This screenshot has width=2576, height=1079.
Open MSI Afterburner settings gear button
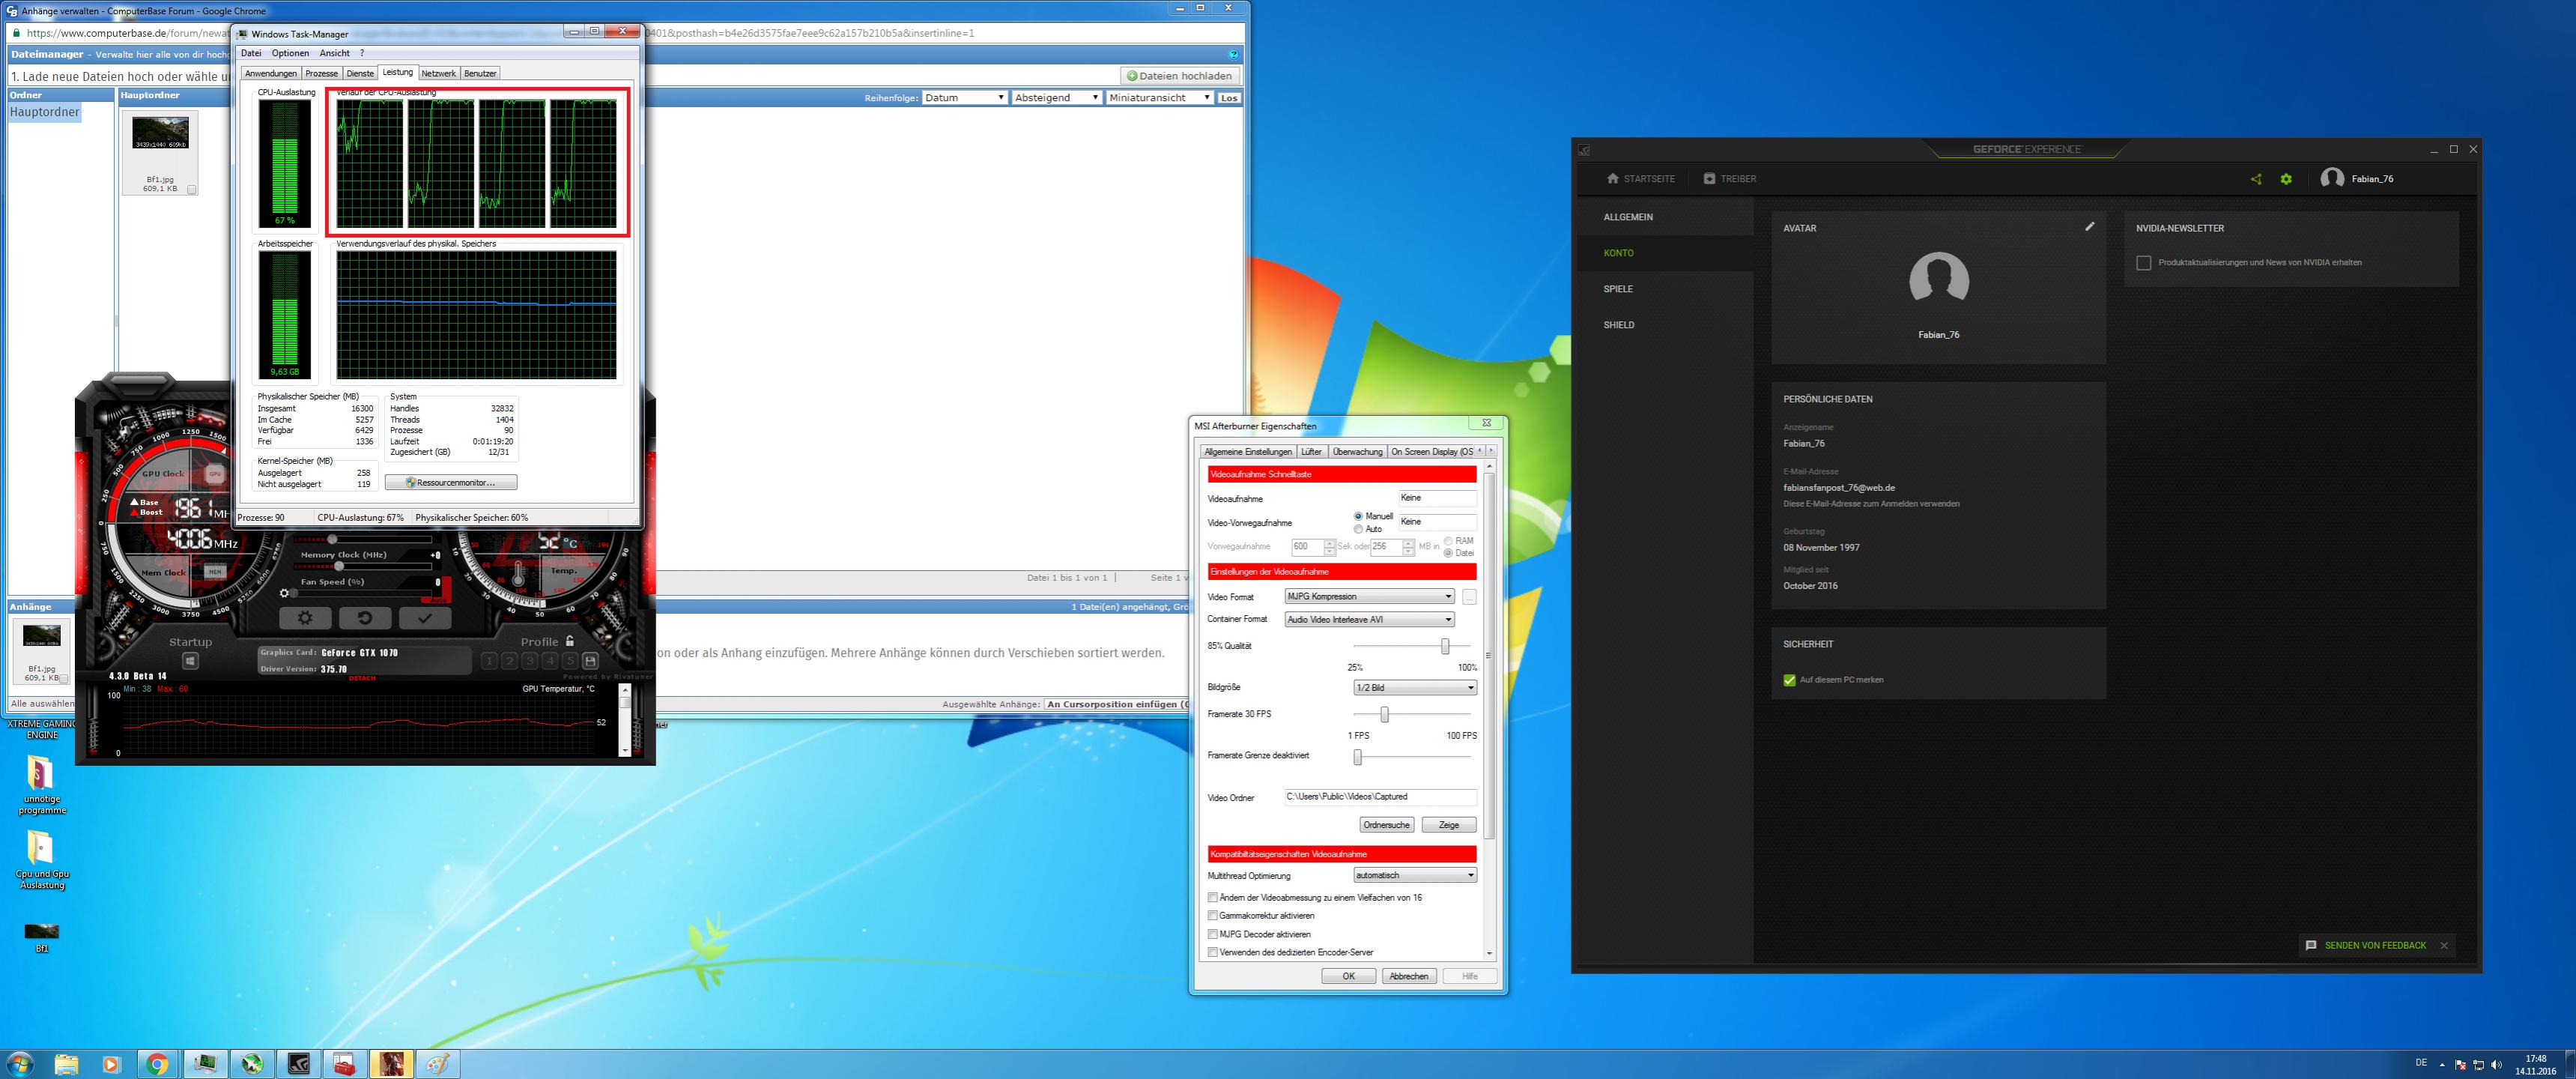(305, 618)
